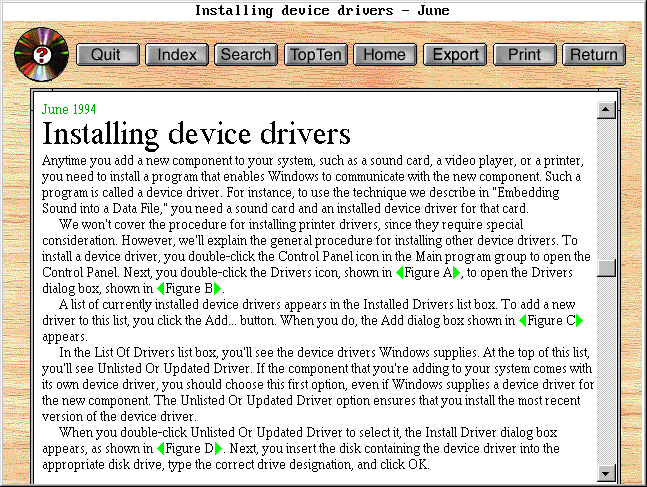The height and width of the screenshot is (487, 647).
Task: Click the scrollbar down arrow
Action: (606, 473)
